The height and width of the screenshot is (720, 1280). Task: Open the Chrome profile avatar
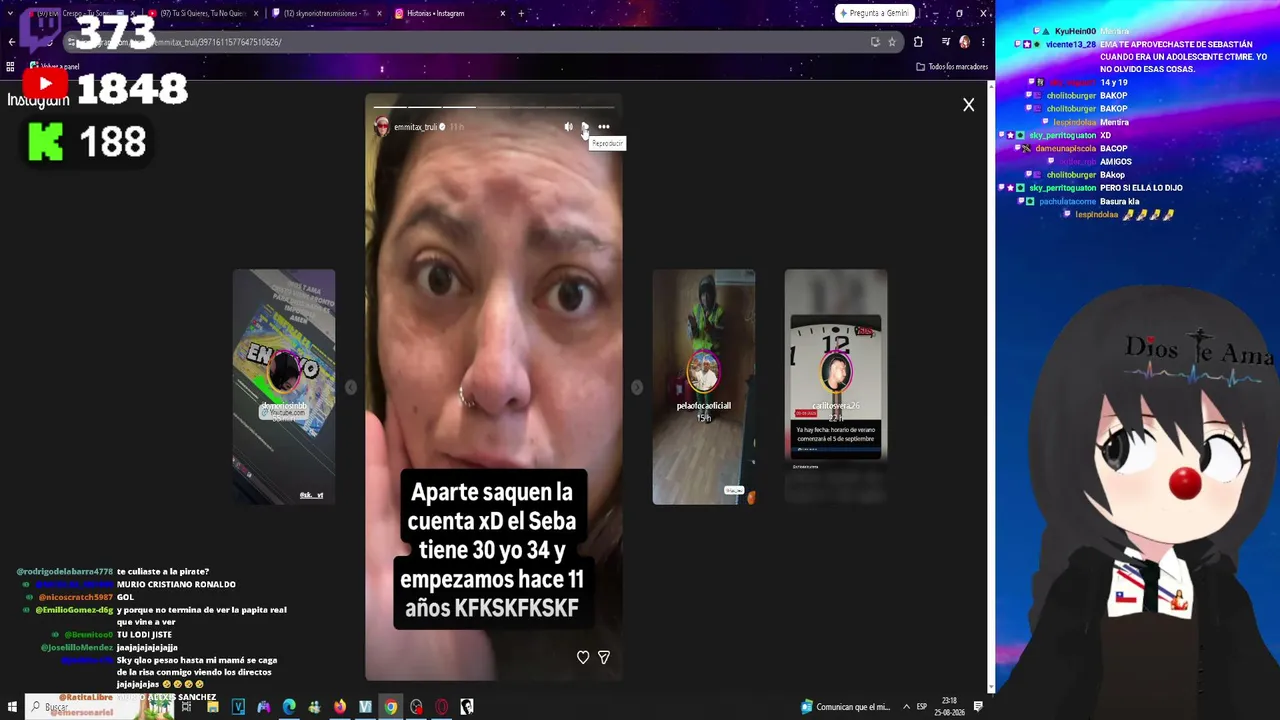[x=964, y=42]
